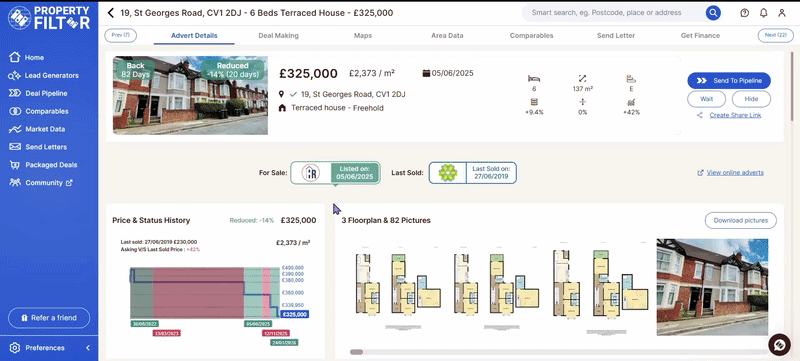
Task: Click the bedrooms bed icon
Action: pos(534,79)
